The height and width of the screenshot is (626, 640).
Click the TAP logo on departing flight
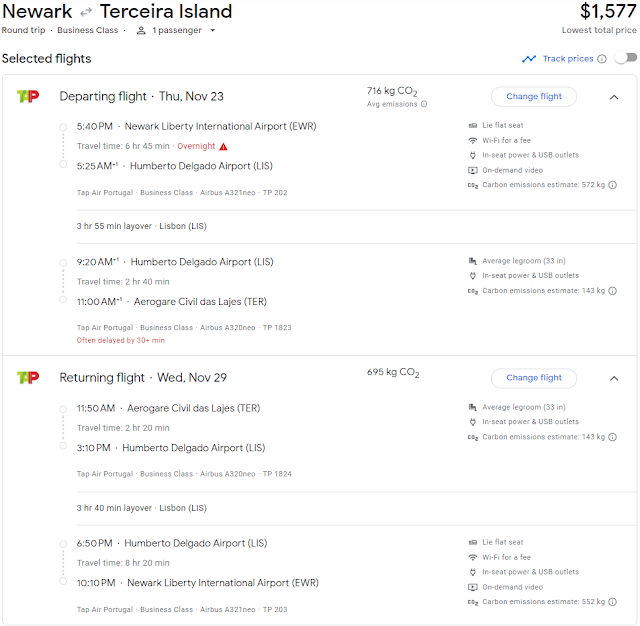point(28,96)
